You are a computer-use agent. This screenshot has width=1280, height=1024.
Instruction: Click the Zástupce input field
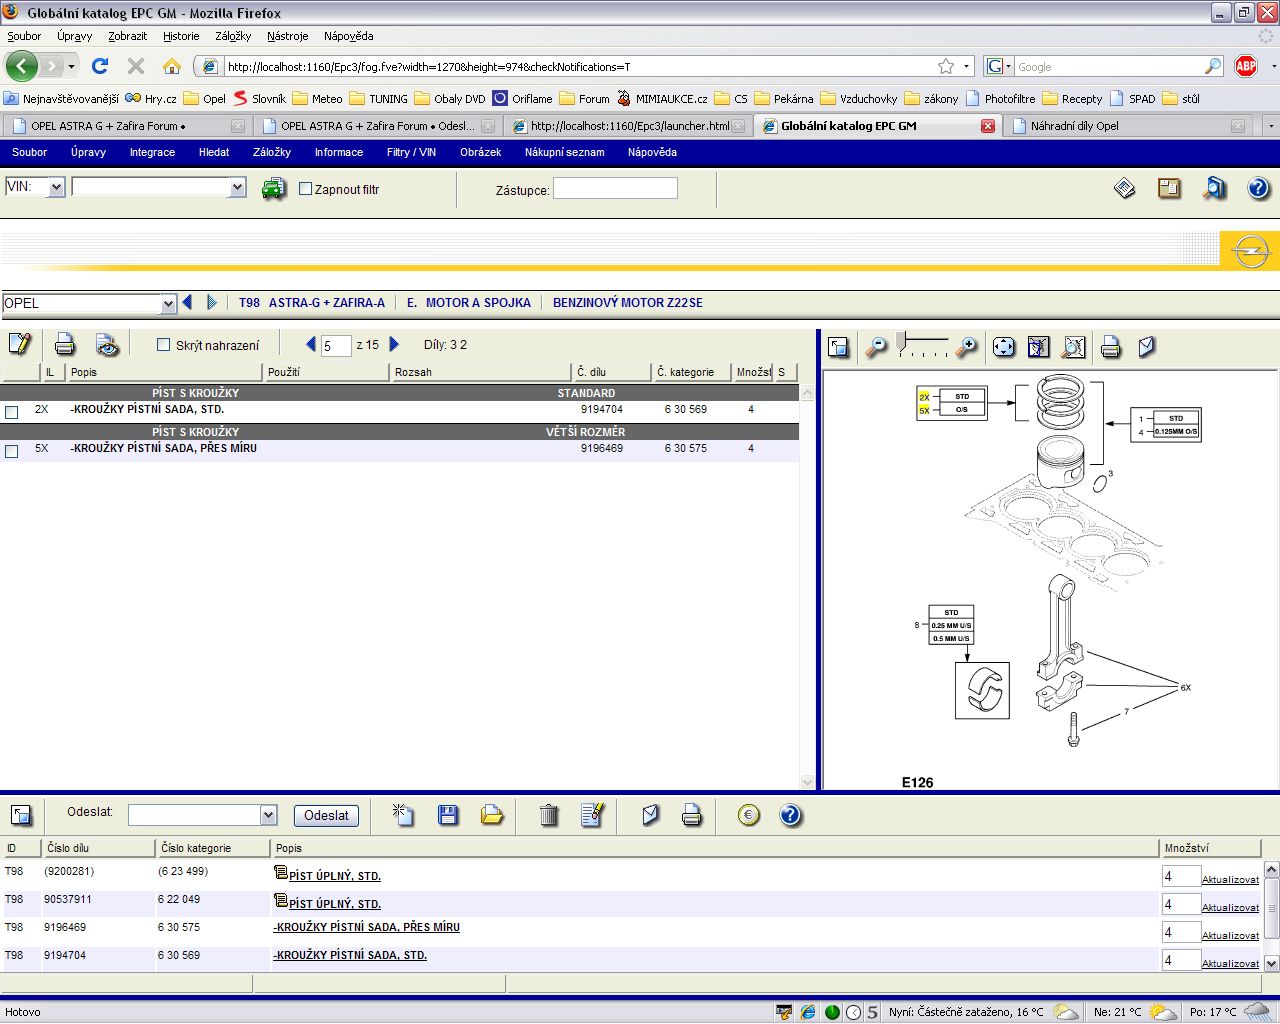coord(615,189)
